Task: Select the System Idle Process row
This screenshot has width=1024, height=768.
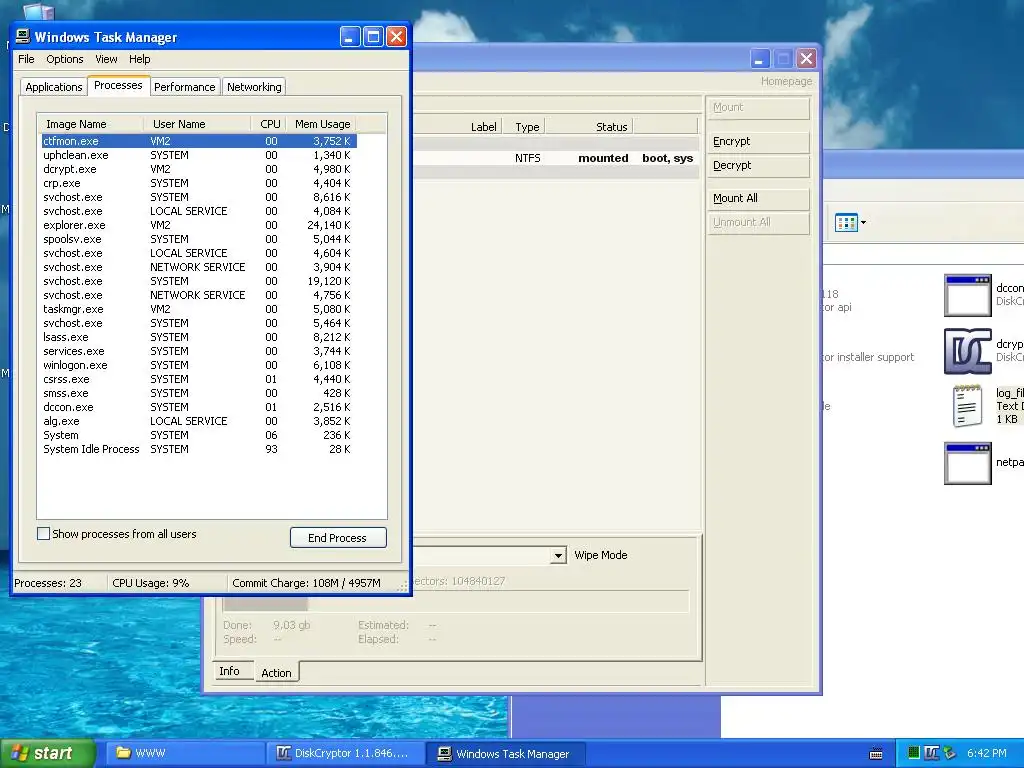Action: [199, 449]
